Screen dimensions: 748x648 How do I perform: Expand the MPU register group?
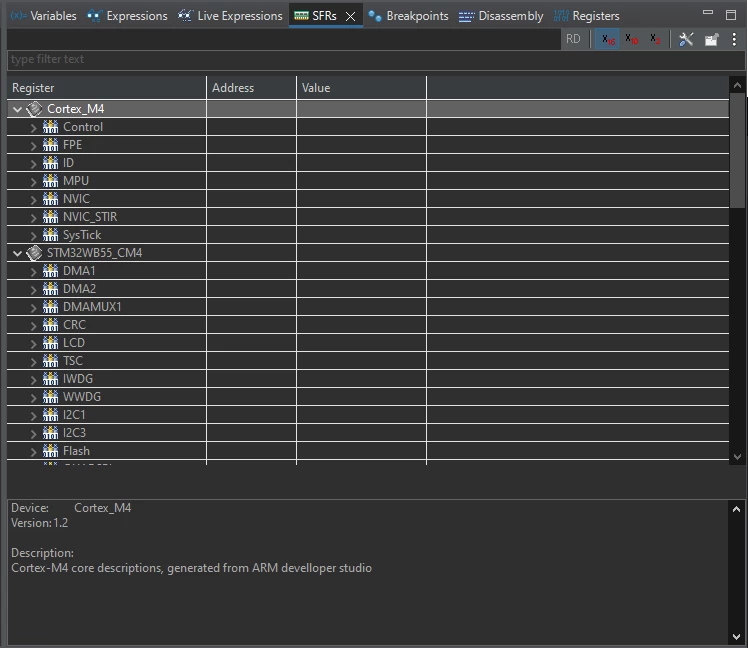(33, 181)
